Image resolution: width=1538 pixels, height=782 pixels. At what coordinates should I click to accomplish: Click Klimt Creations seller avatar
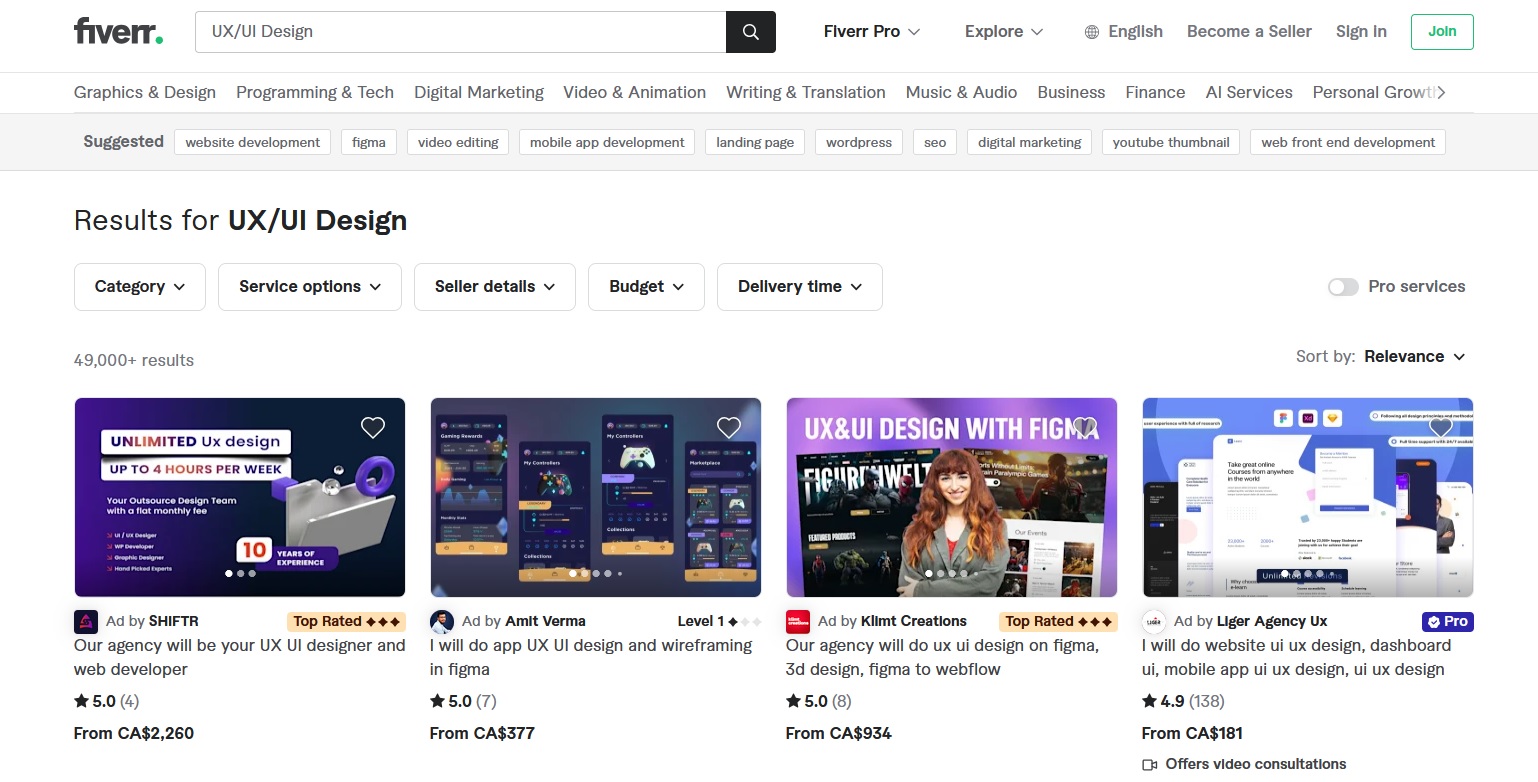tap(798, 621)
